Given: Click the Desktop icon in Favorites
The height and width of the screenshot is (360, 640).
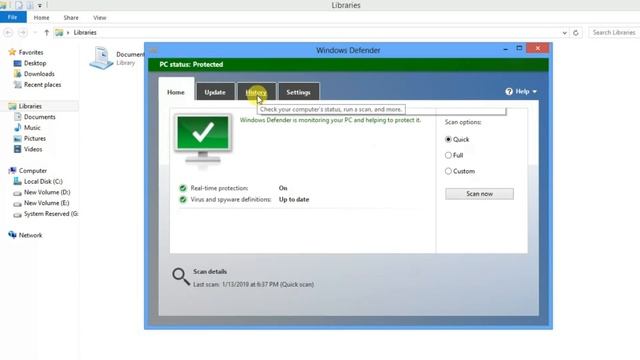Looking at the screenshot, I should [x=17, y=63].
